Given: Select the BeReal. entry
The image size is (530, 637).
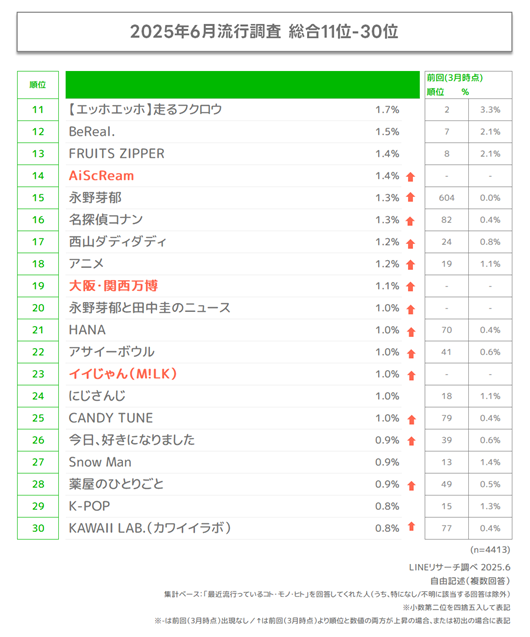Looking at the screenshot, I should (92, 132).
